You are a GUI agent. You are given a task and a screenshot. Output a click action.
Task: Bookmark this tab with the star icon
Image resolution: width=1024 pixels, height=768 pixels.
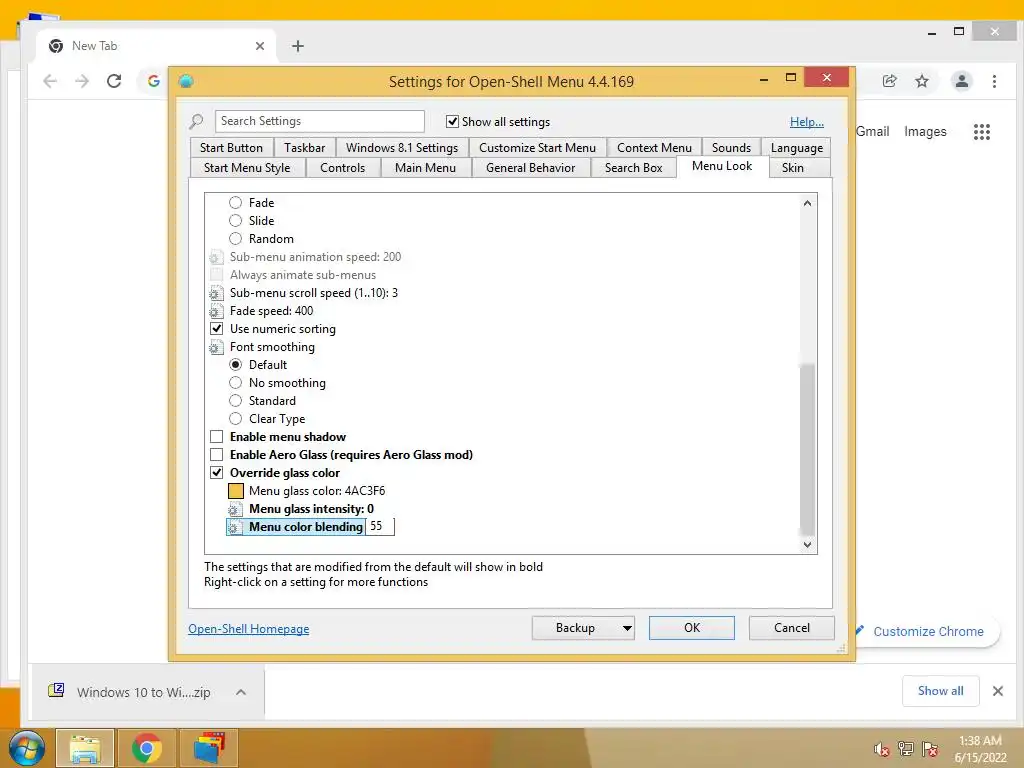point(921,81)
